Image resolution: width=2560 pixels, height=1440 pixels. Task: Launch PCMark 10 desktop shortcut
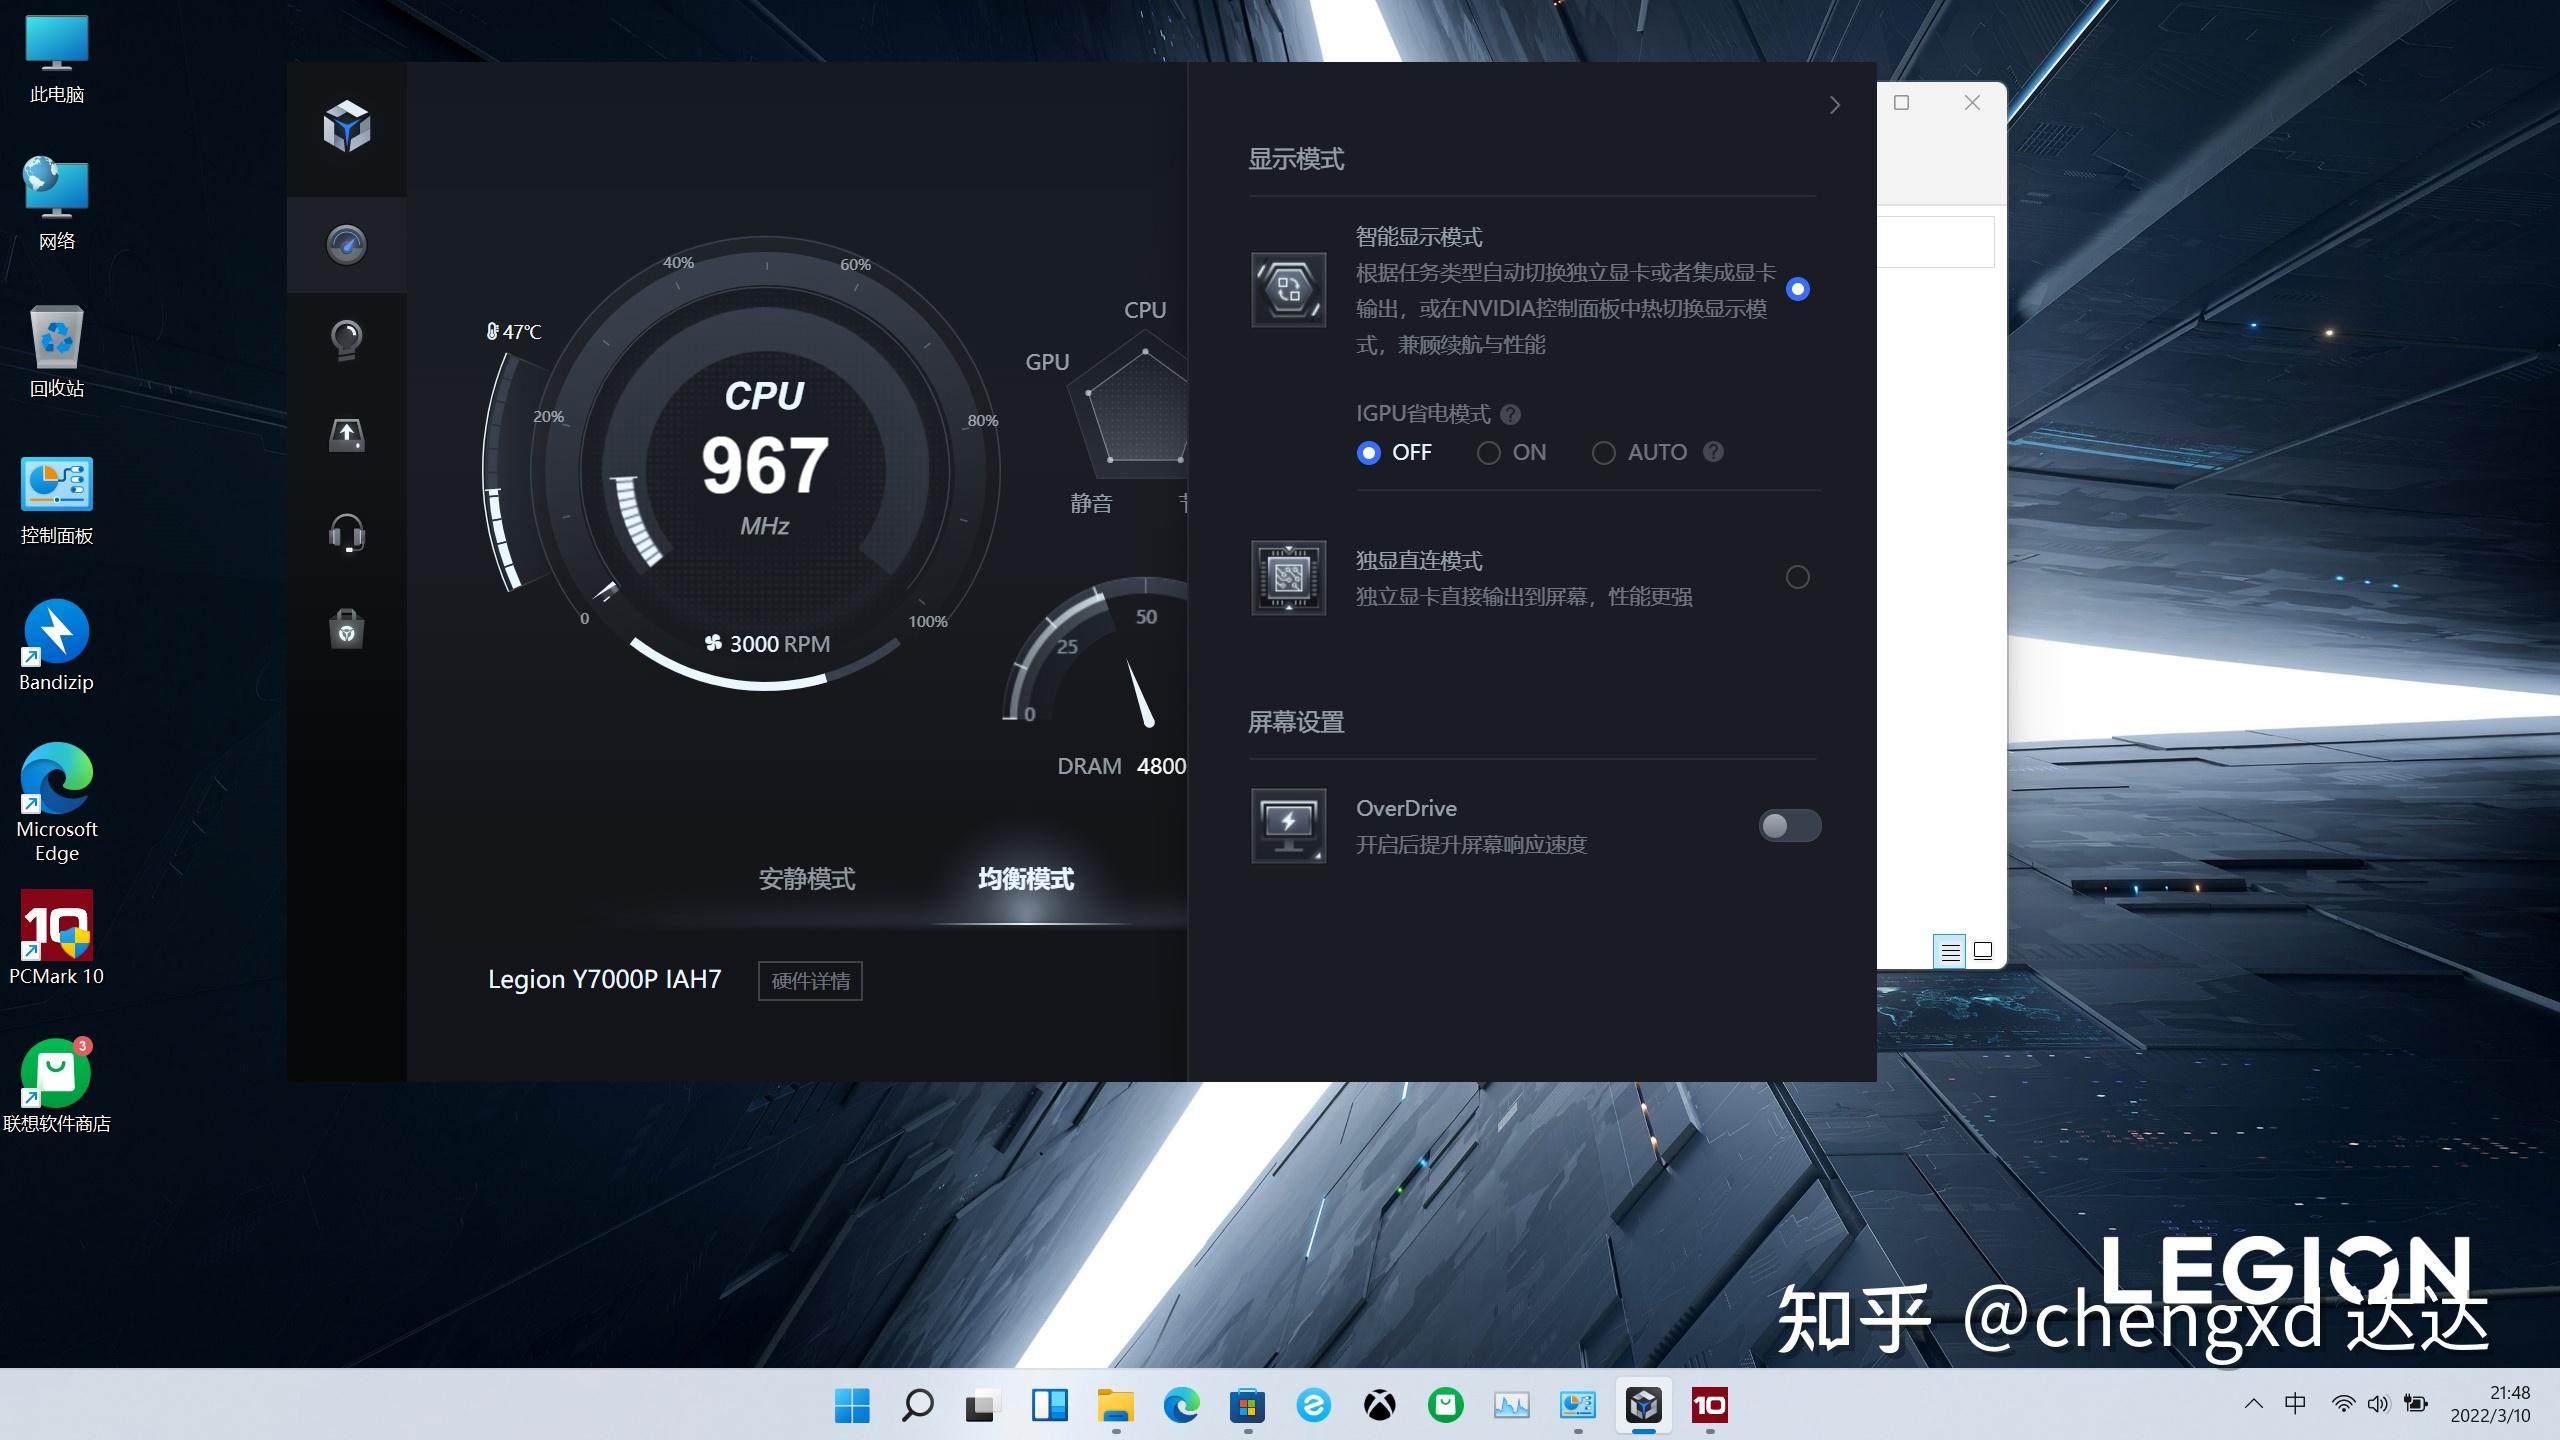click(57, 938)
